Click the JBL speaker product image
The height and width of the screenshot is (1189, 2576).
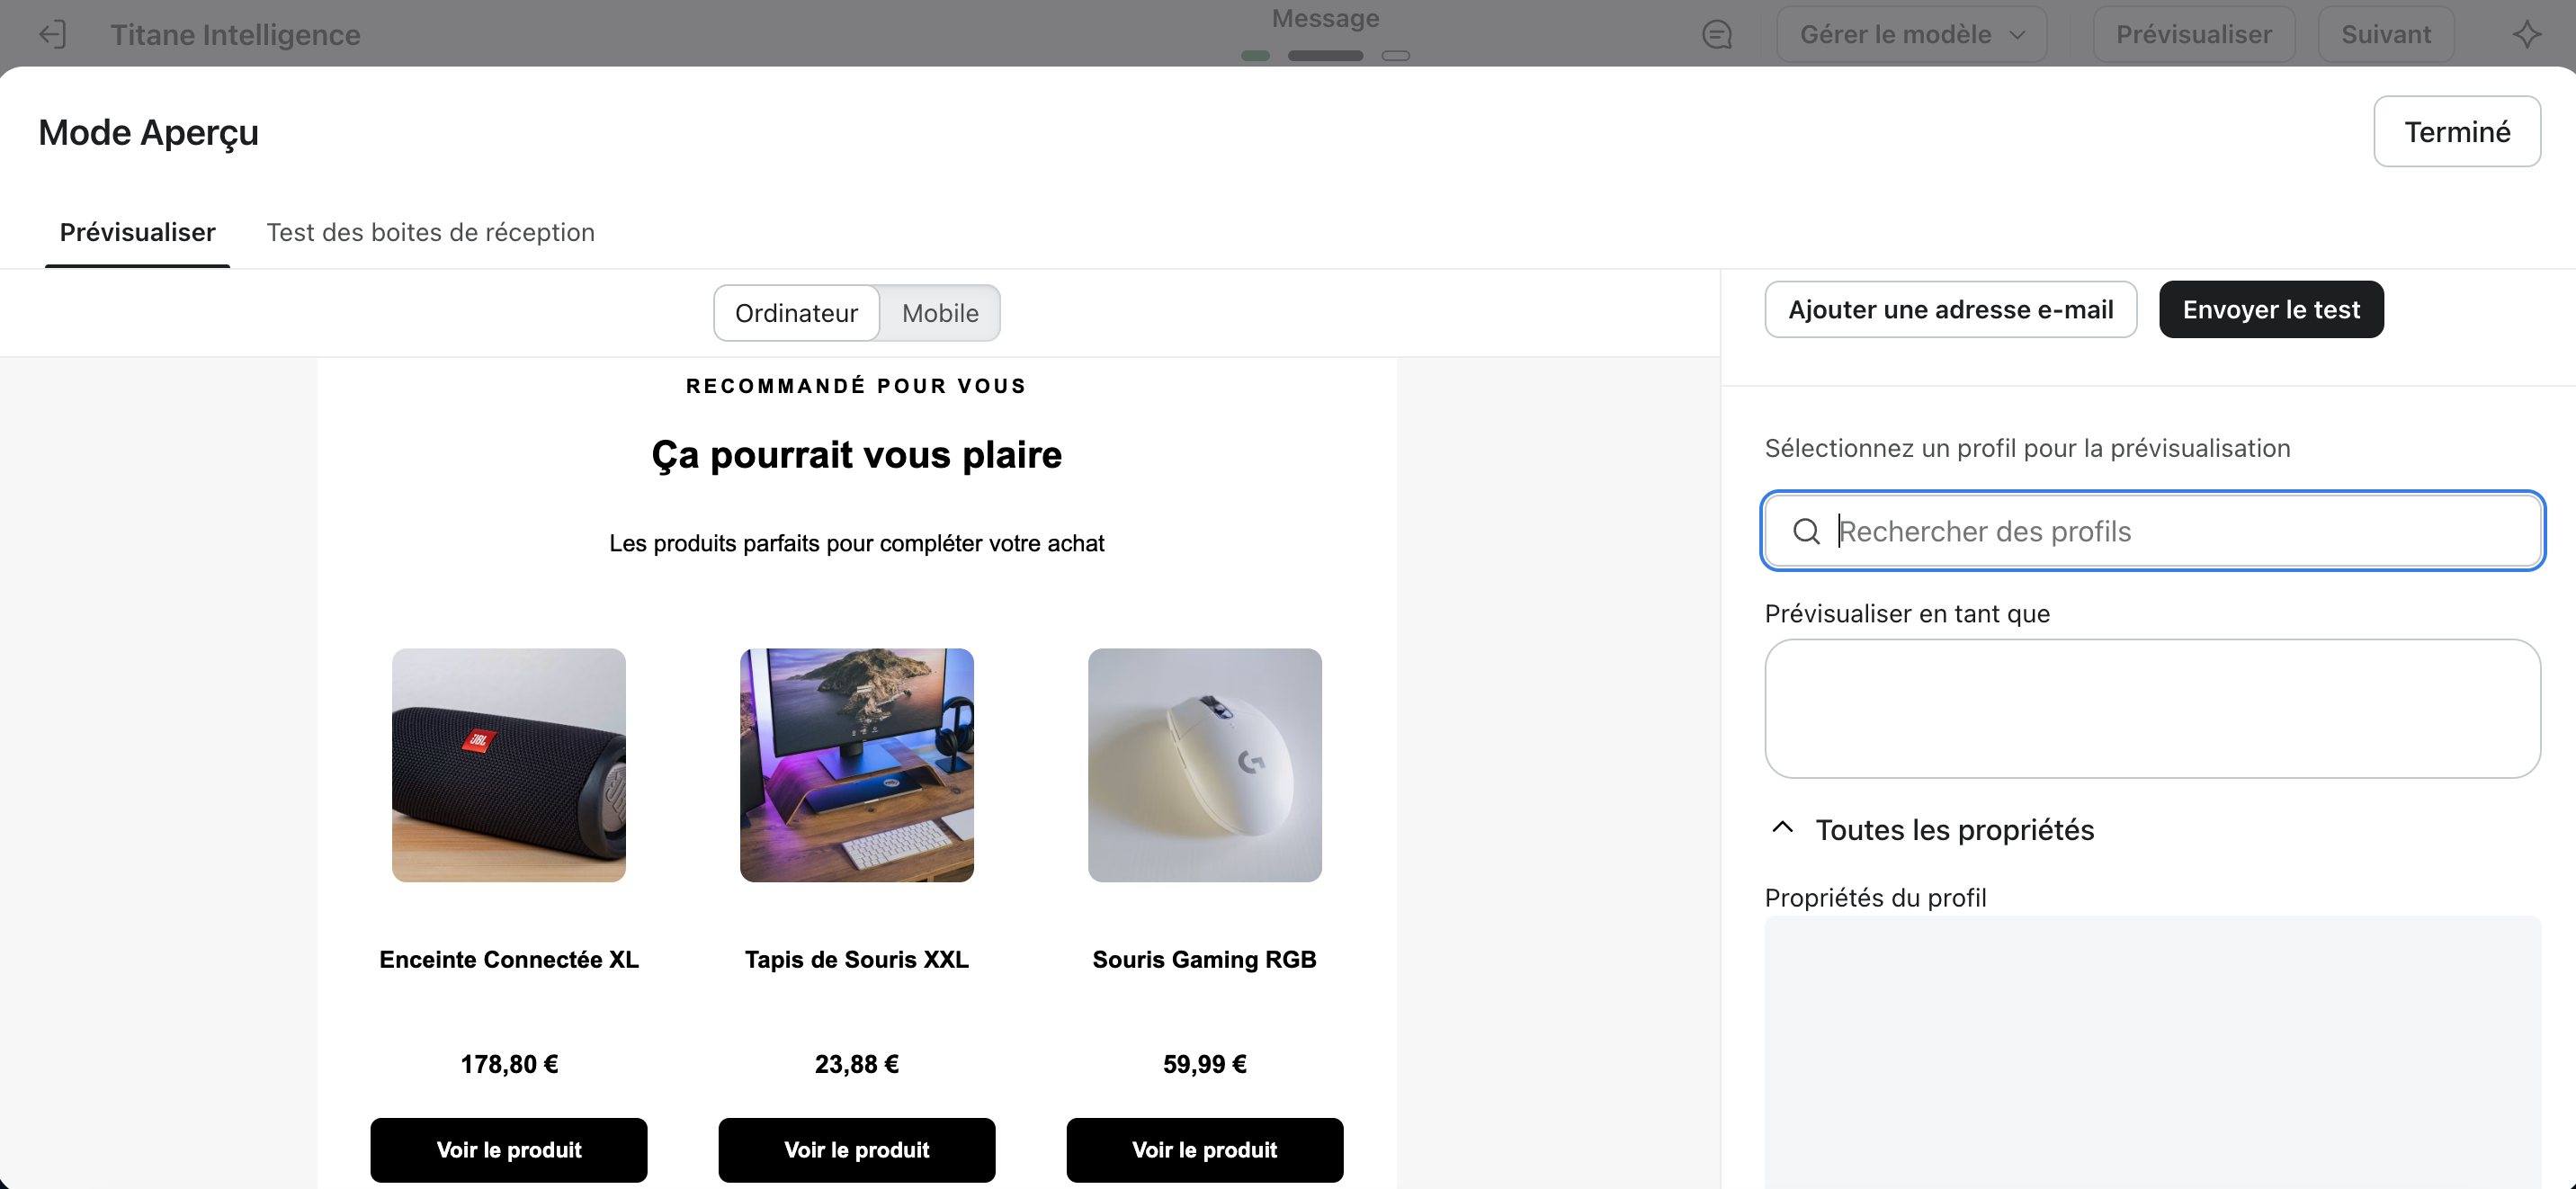point(509,765)
